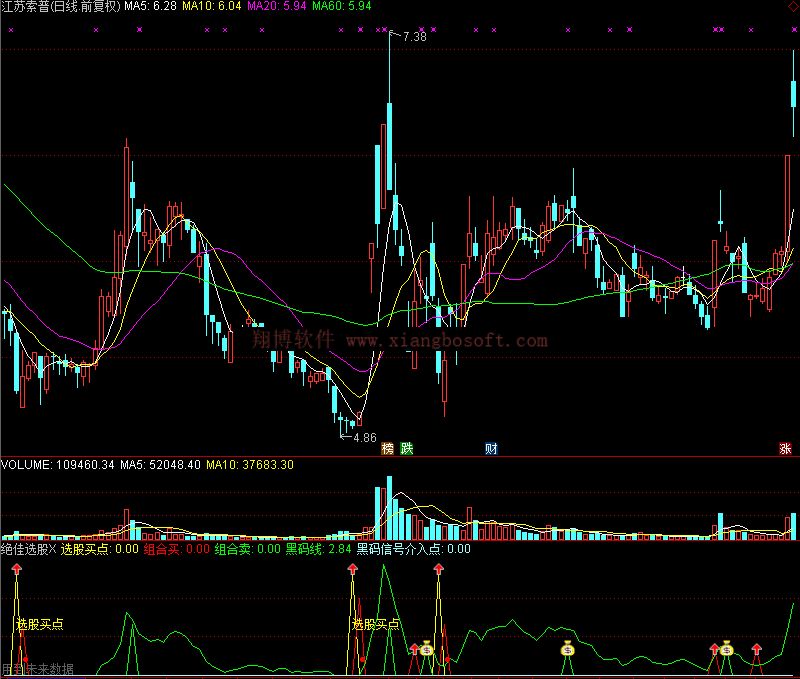This screenshot has width=800, height=679.
Task: Click the 黑码线 value label
Action: [318, 548]
